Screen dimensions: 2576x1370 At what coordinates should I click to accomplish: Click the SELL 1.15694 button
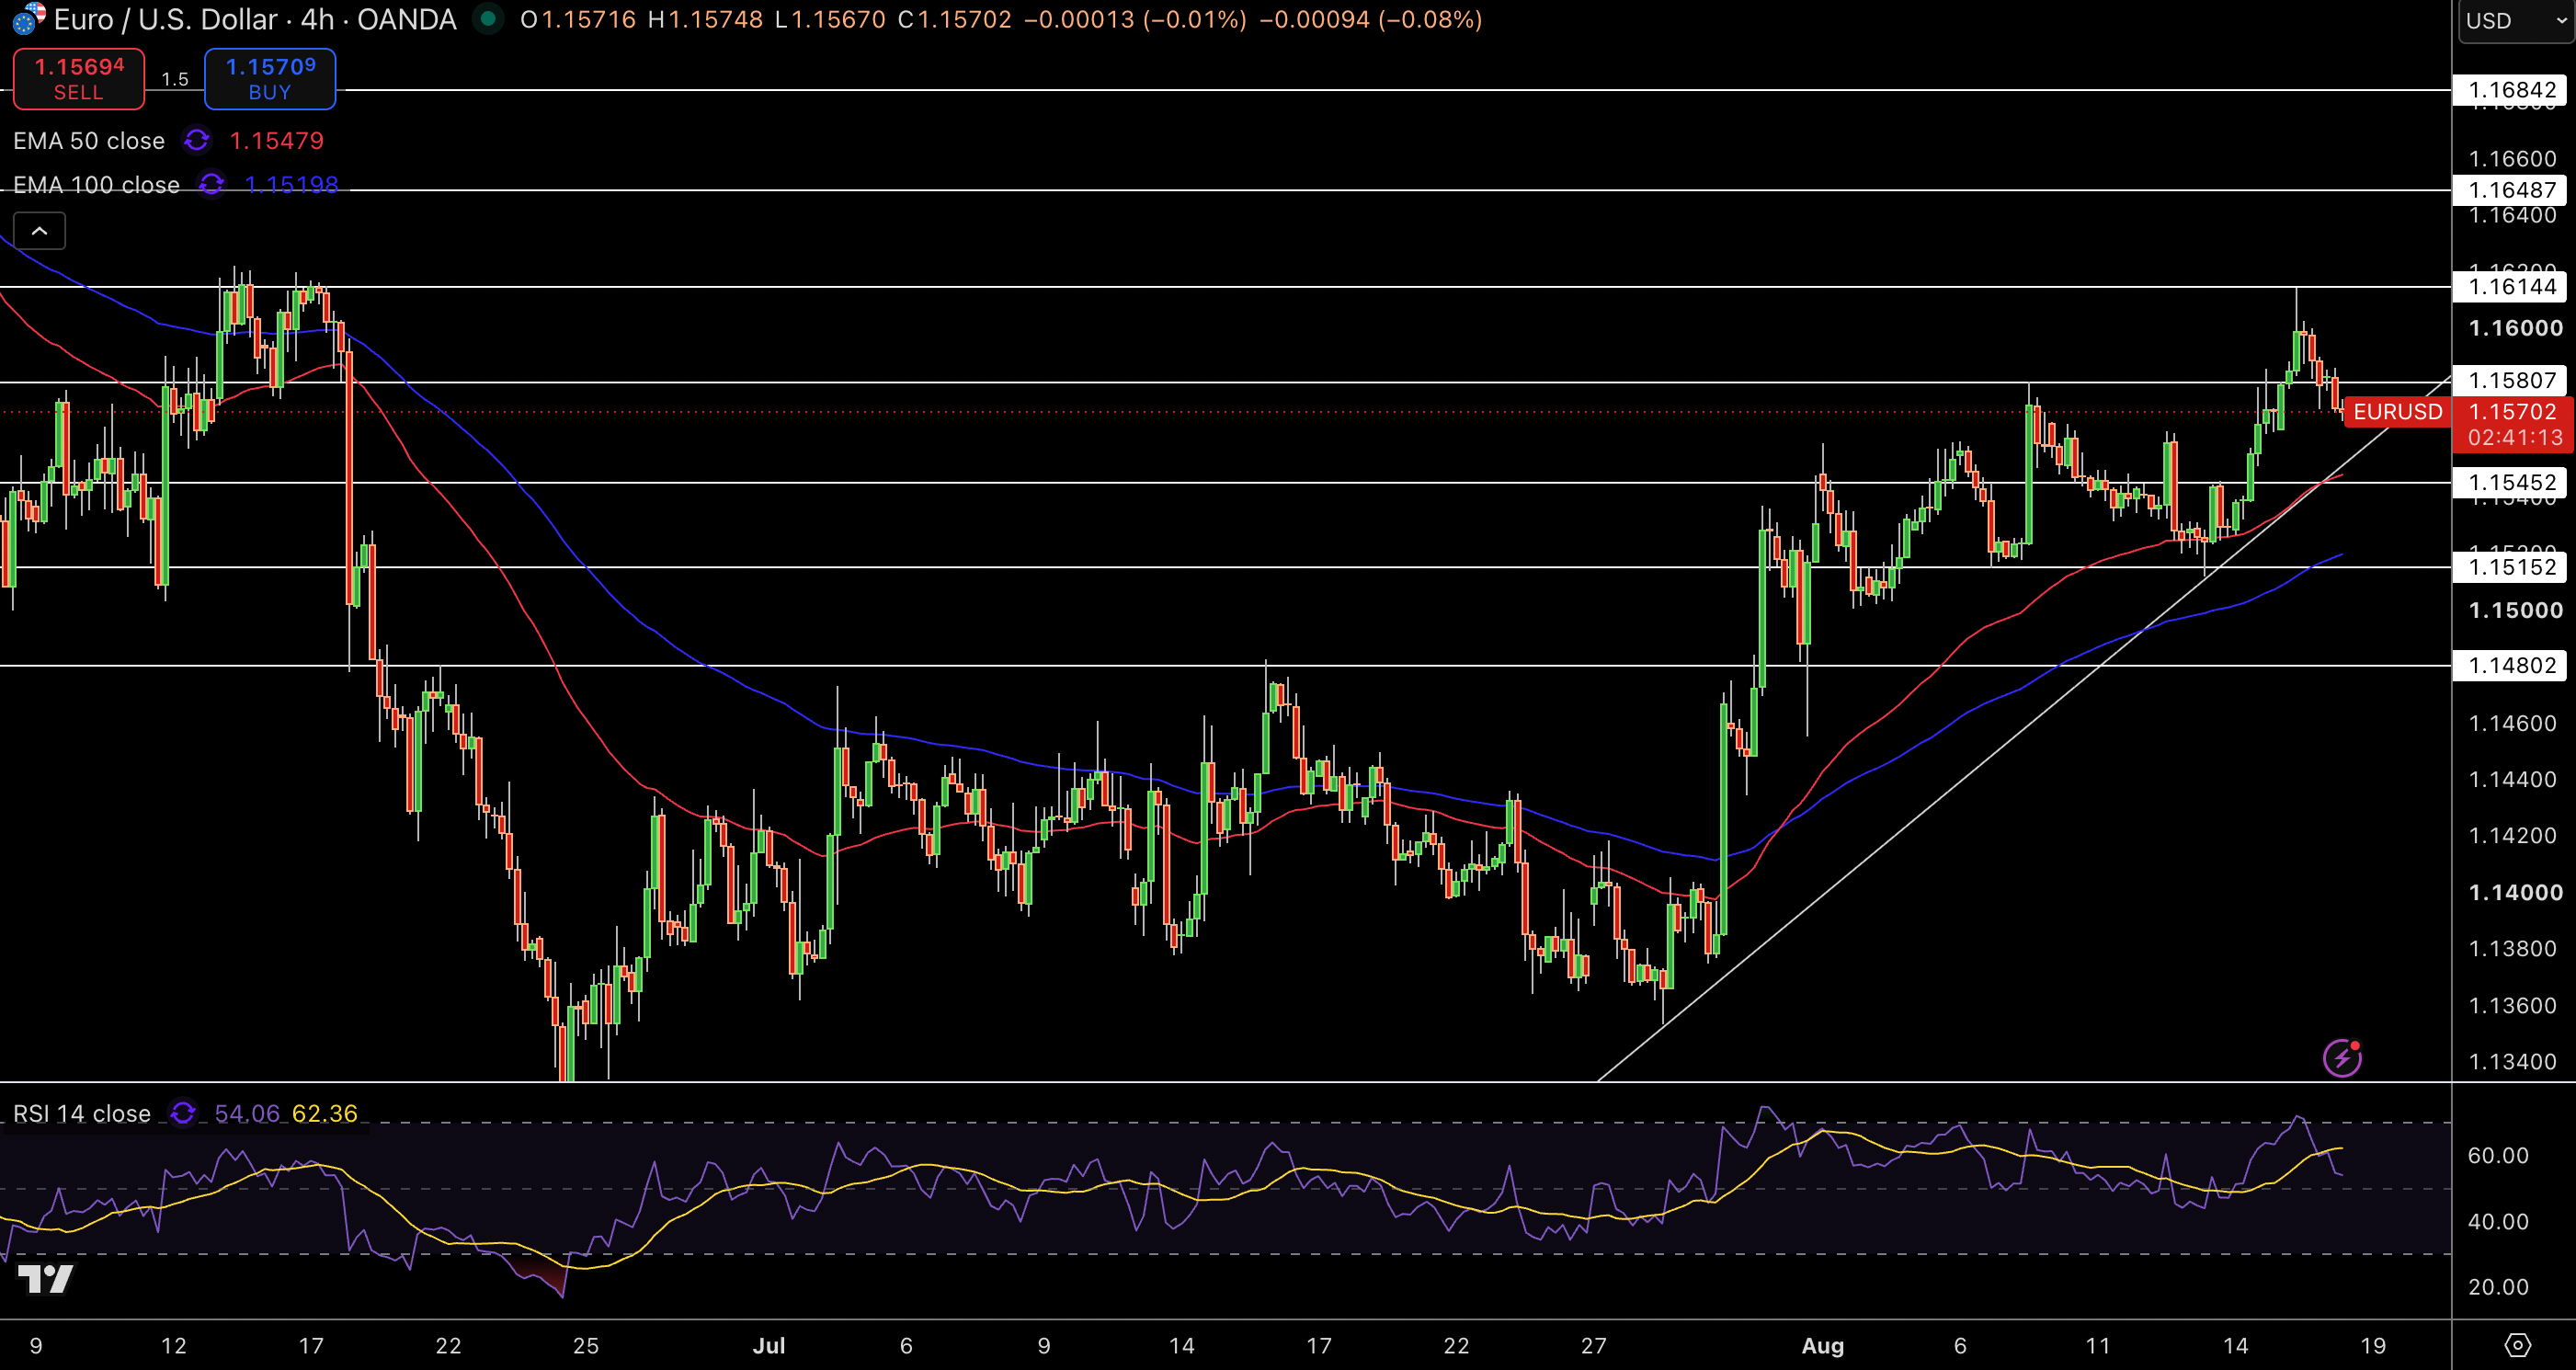(79, 79)
